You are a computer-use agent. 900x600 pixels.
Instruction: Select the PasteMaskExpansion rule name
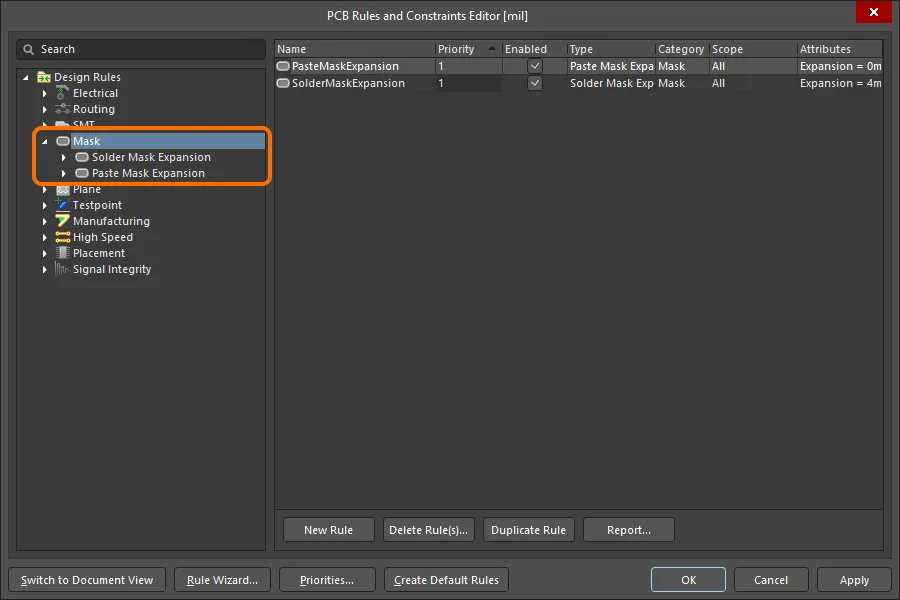pos(345,66)
